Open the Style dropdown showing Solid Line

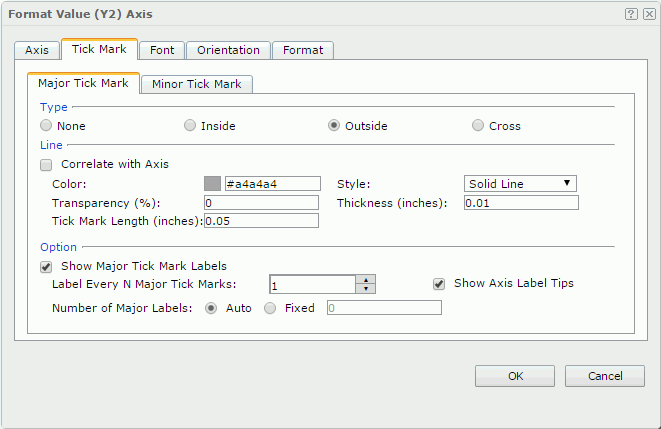pos(521,184)
